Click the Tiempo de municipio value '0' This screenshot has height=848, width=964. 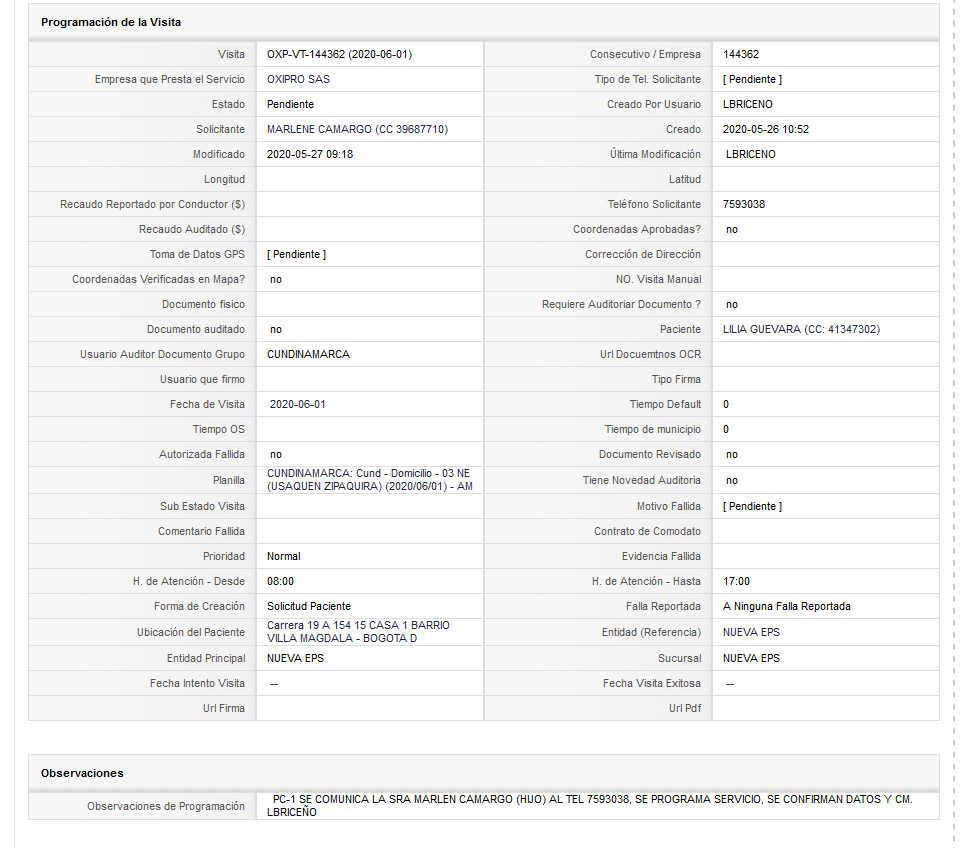pos(726,429)
